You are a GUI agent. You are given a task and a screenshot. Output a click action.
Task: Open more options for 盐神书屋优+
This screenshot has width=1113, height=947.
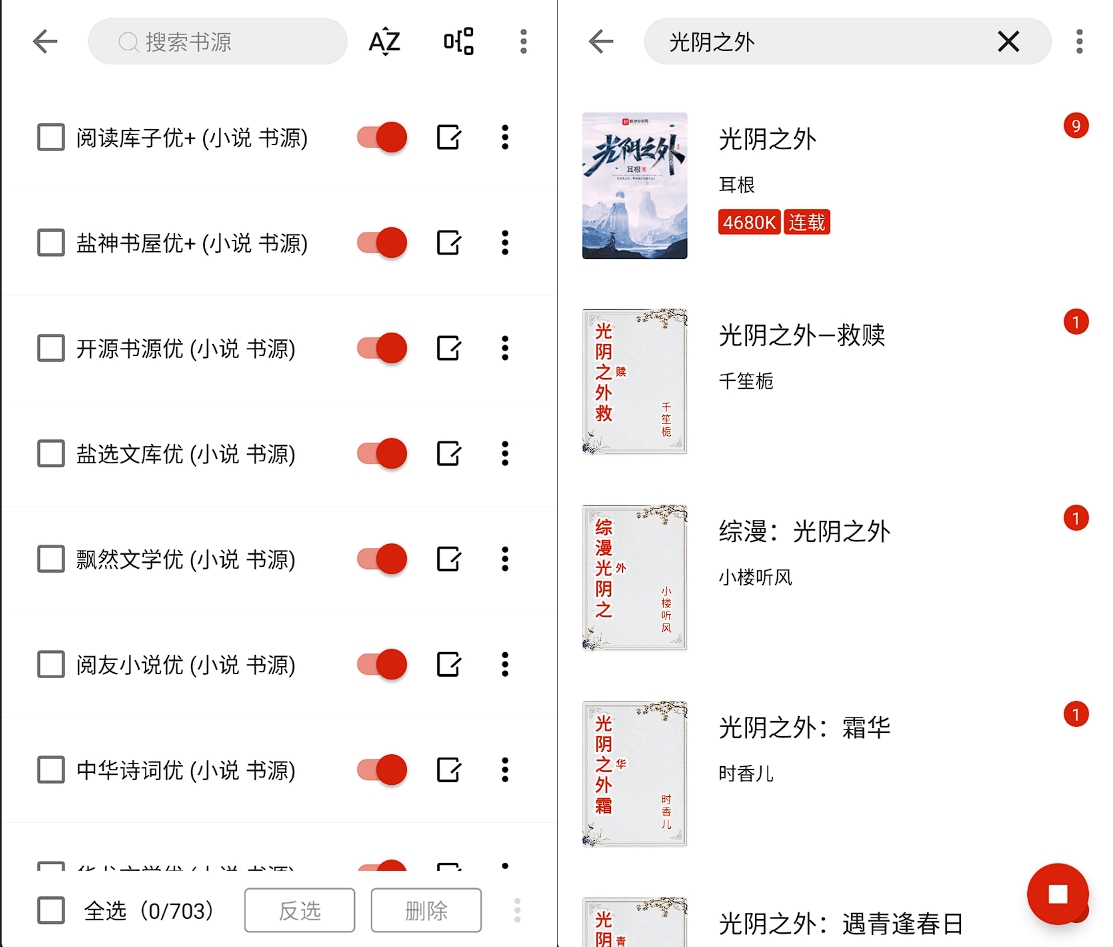point(505,242)
